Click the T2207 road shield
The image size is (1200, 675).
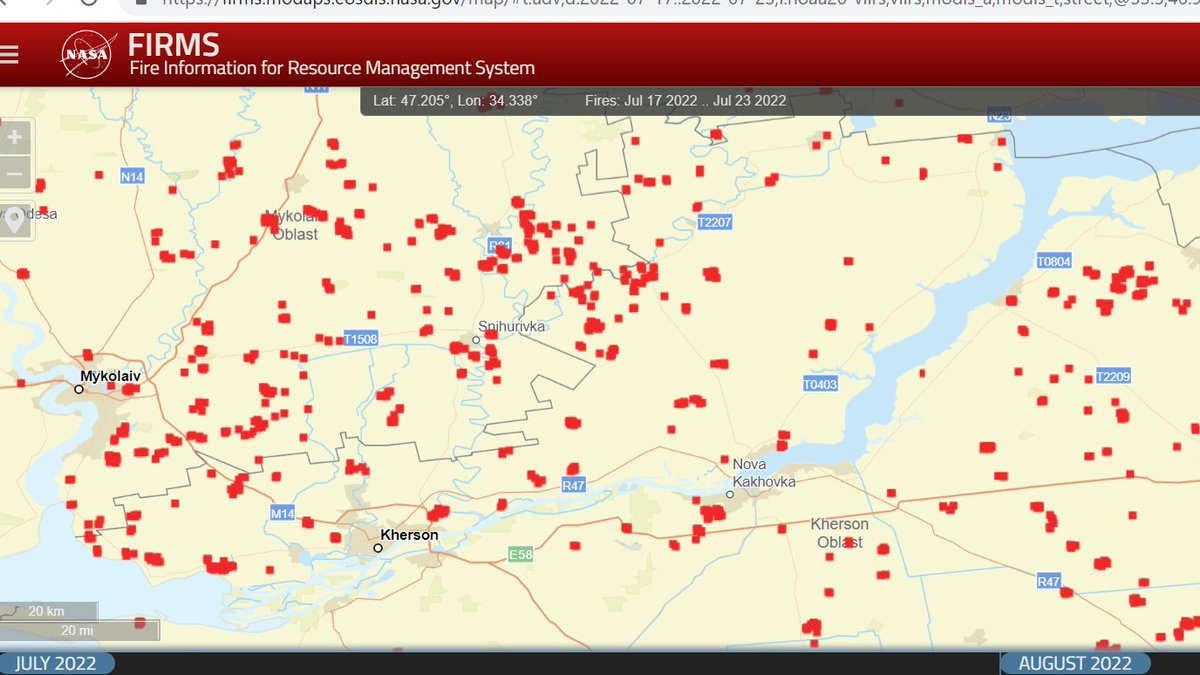(x=715, y=221)
